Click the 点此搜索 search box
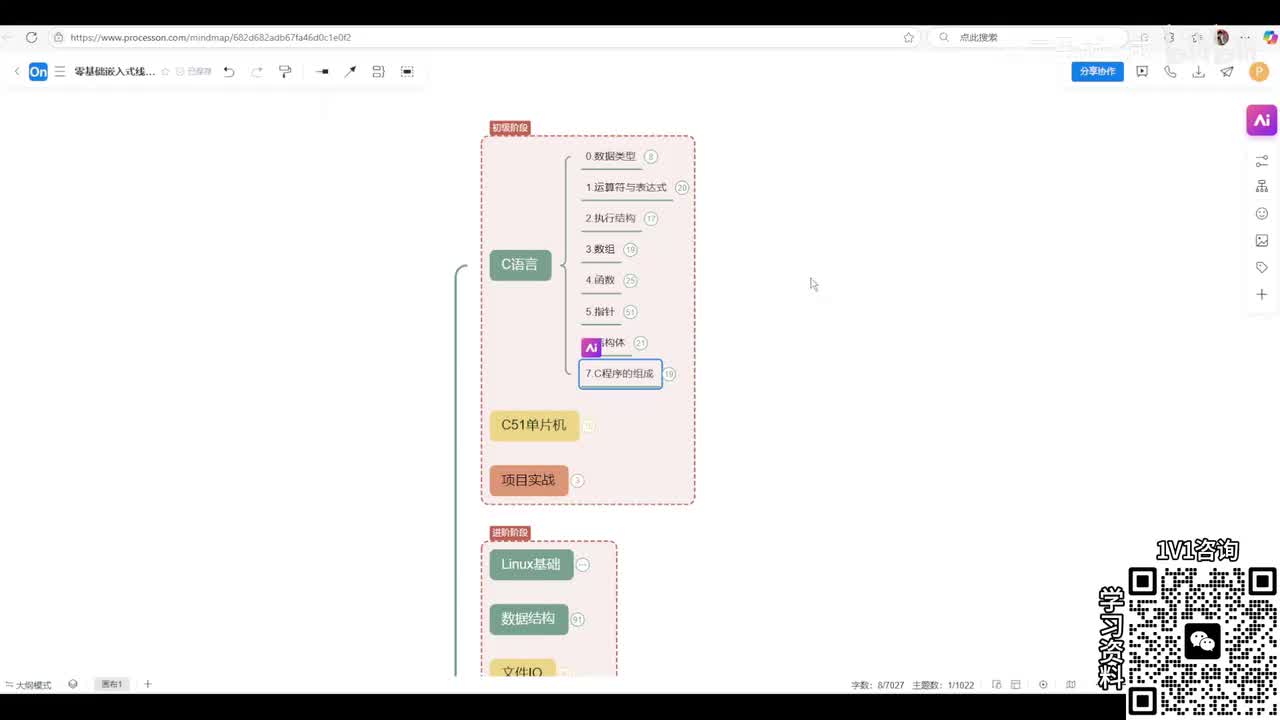 [x=1030, y=38]
